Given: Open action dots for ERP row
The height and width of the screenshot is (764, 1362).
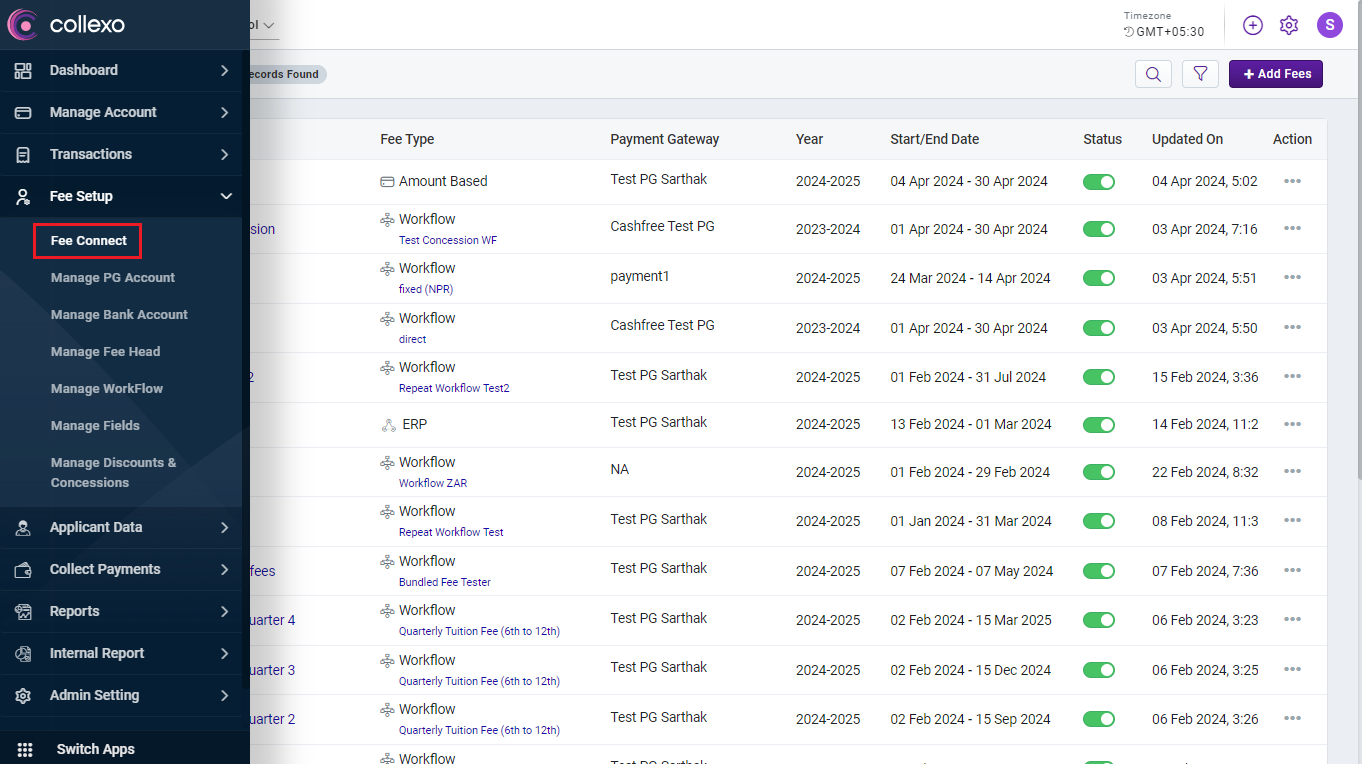Looking at the screenshot, I should pyautogui.click(x=1292, y=425).
